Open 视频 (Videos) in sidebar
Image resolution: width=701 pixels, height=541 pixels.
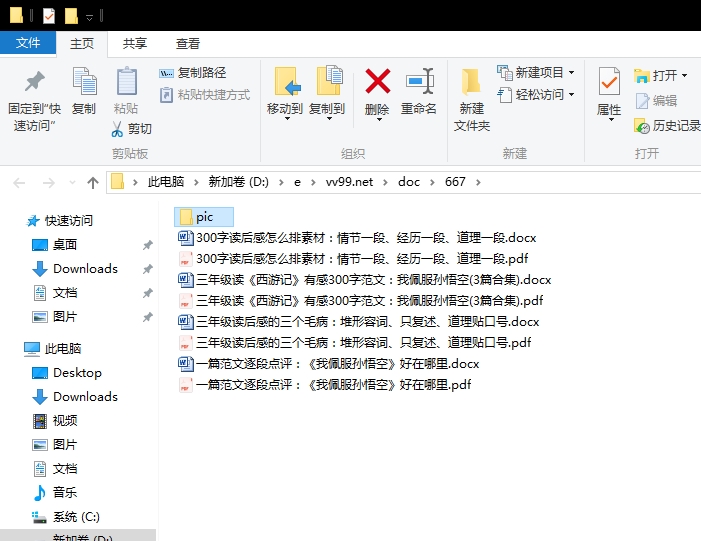coord(55,420)
